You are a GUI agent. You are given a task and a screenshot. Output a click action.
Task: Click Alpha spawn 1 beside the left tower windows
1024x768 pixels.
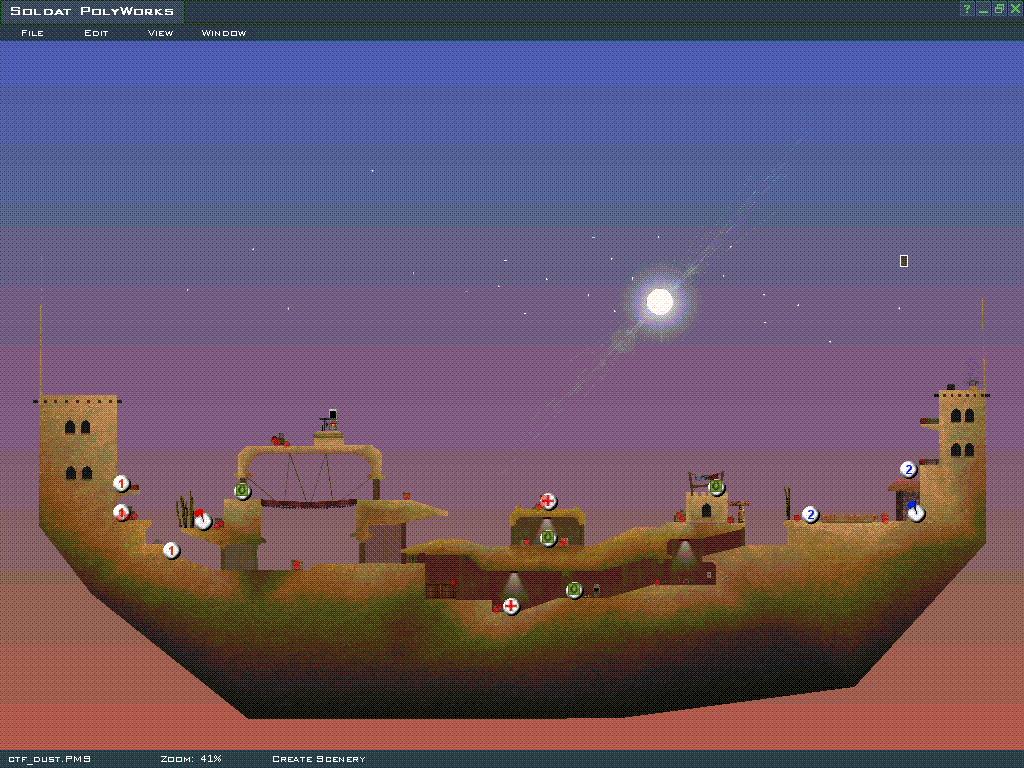121,484
